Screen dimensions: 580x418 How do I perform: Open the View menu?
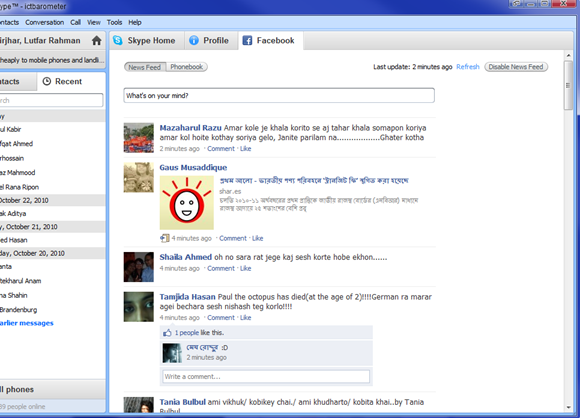94,22
